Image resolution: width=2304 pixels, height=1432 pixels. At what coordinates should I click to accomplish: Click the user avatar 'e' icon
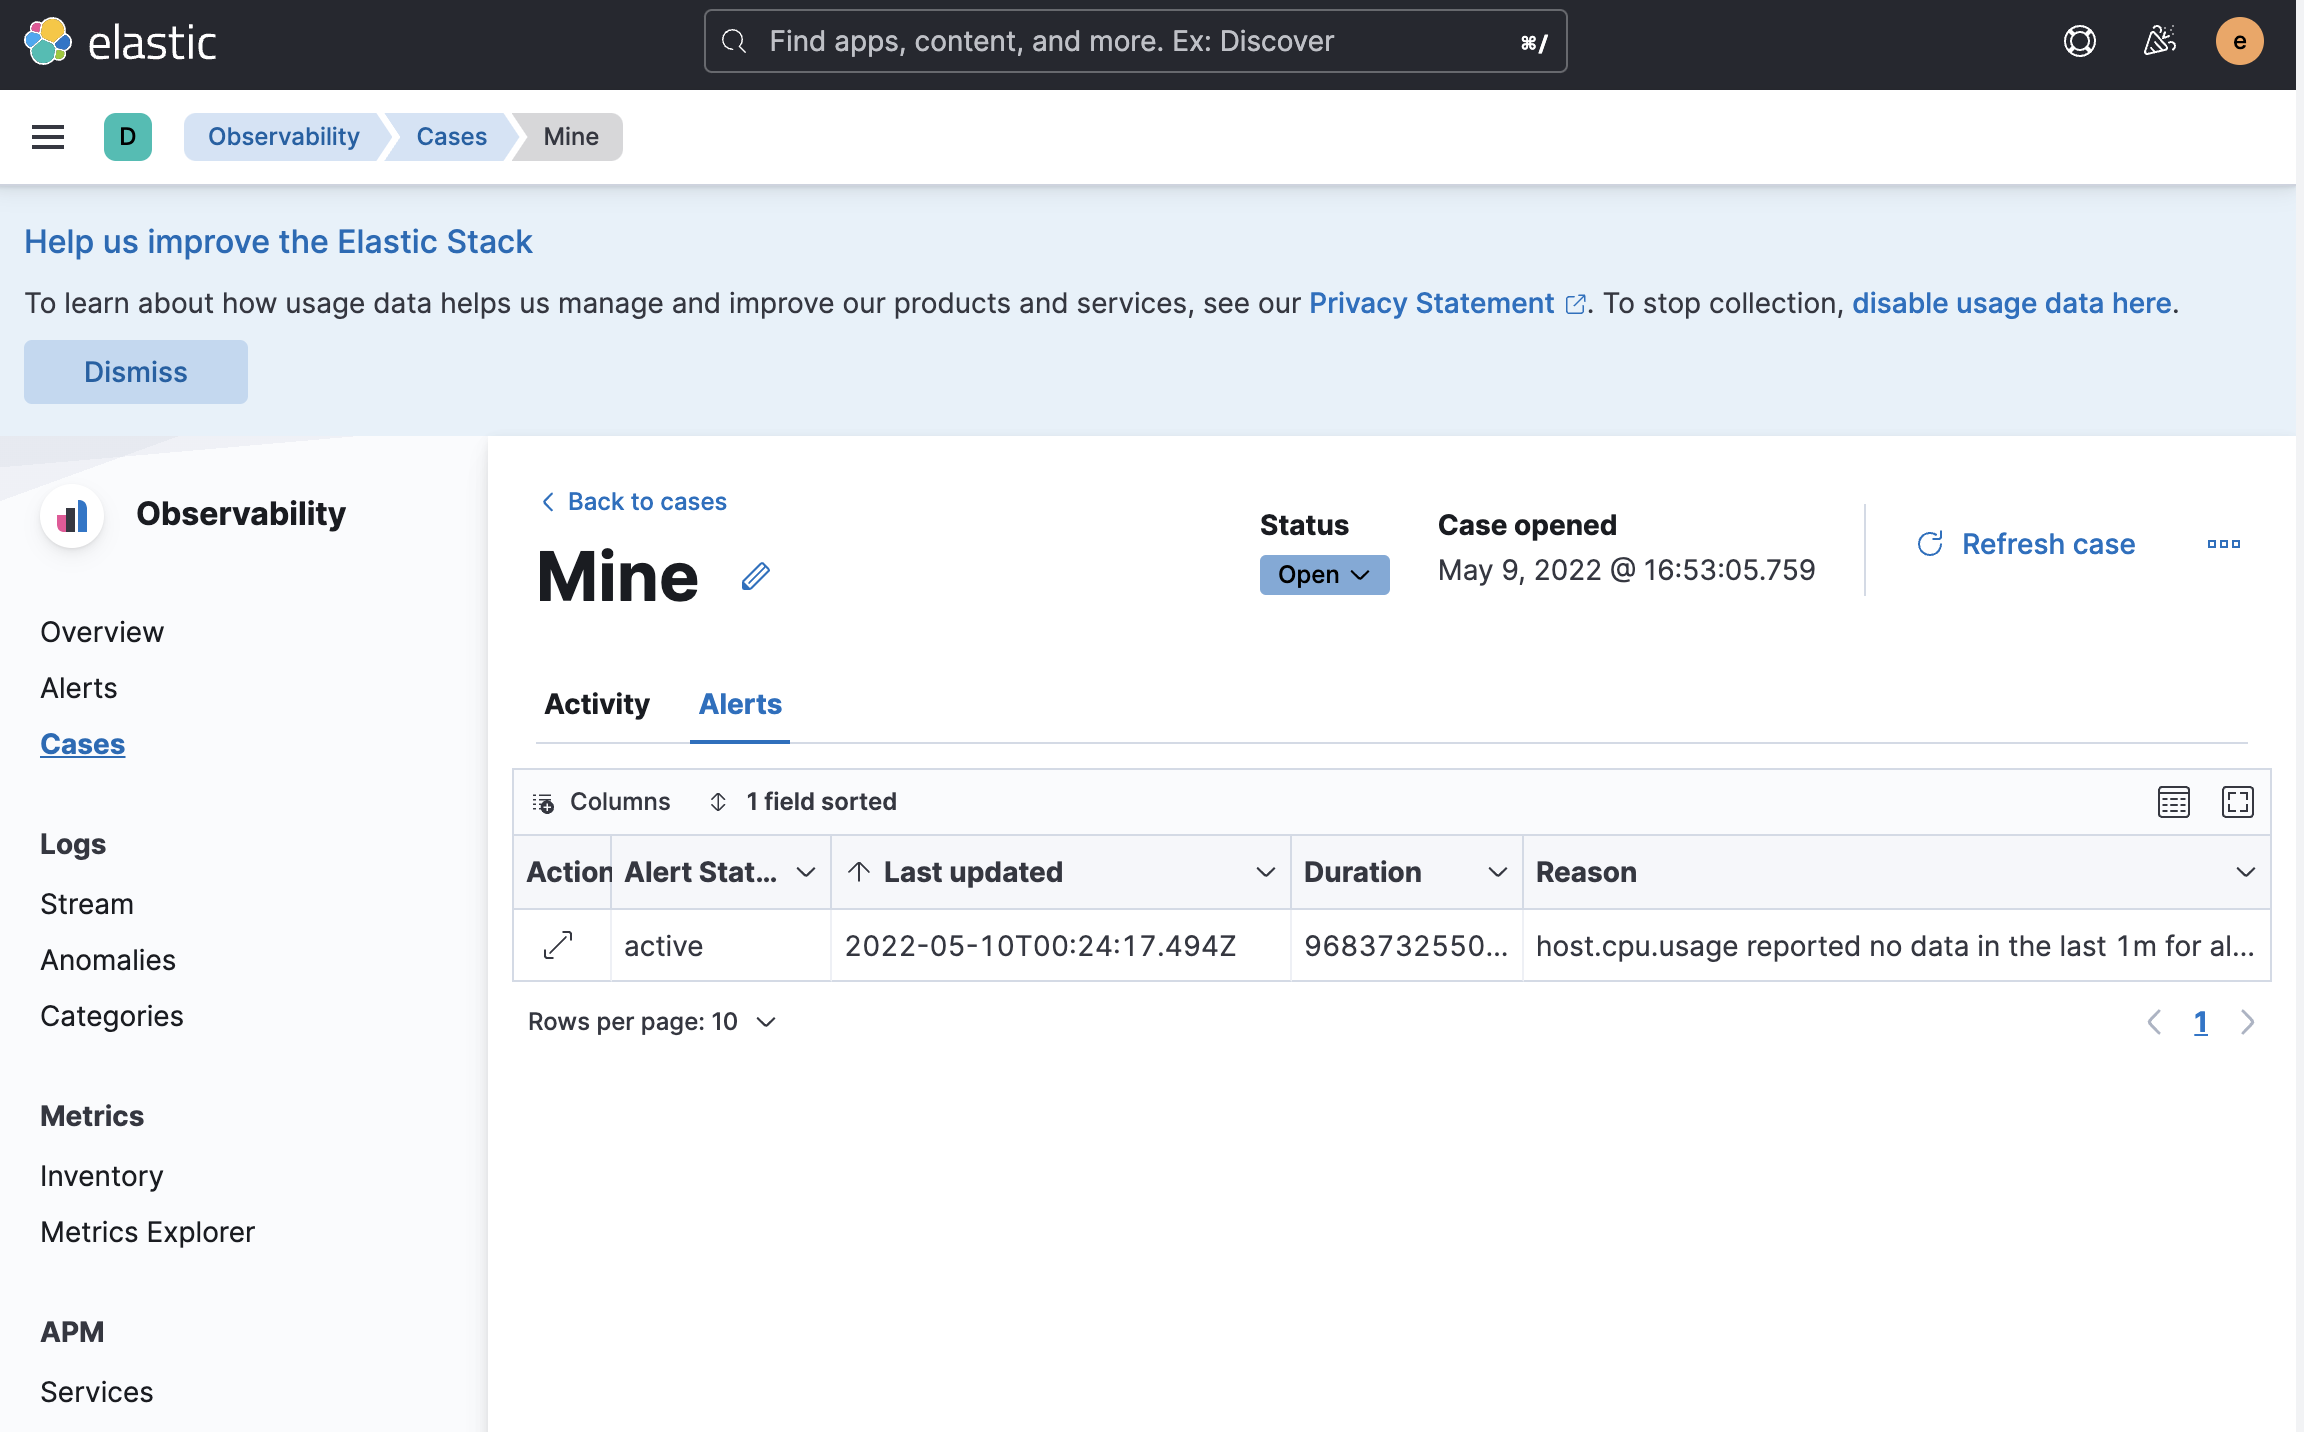pyautogui.click(x=2239, y=41)
